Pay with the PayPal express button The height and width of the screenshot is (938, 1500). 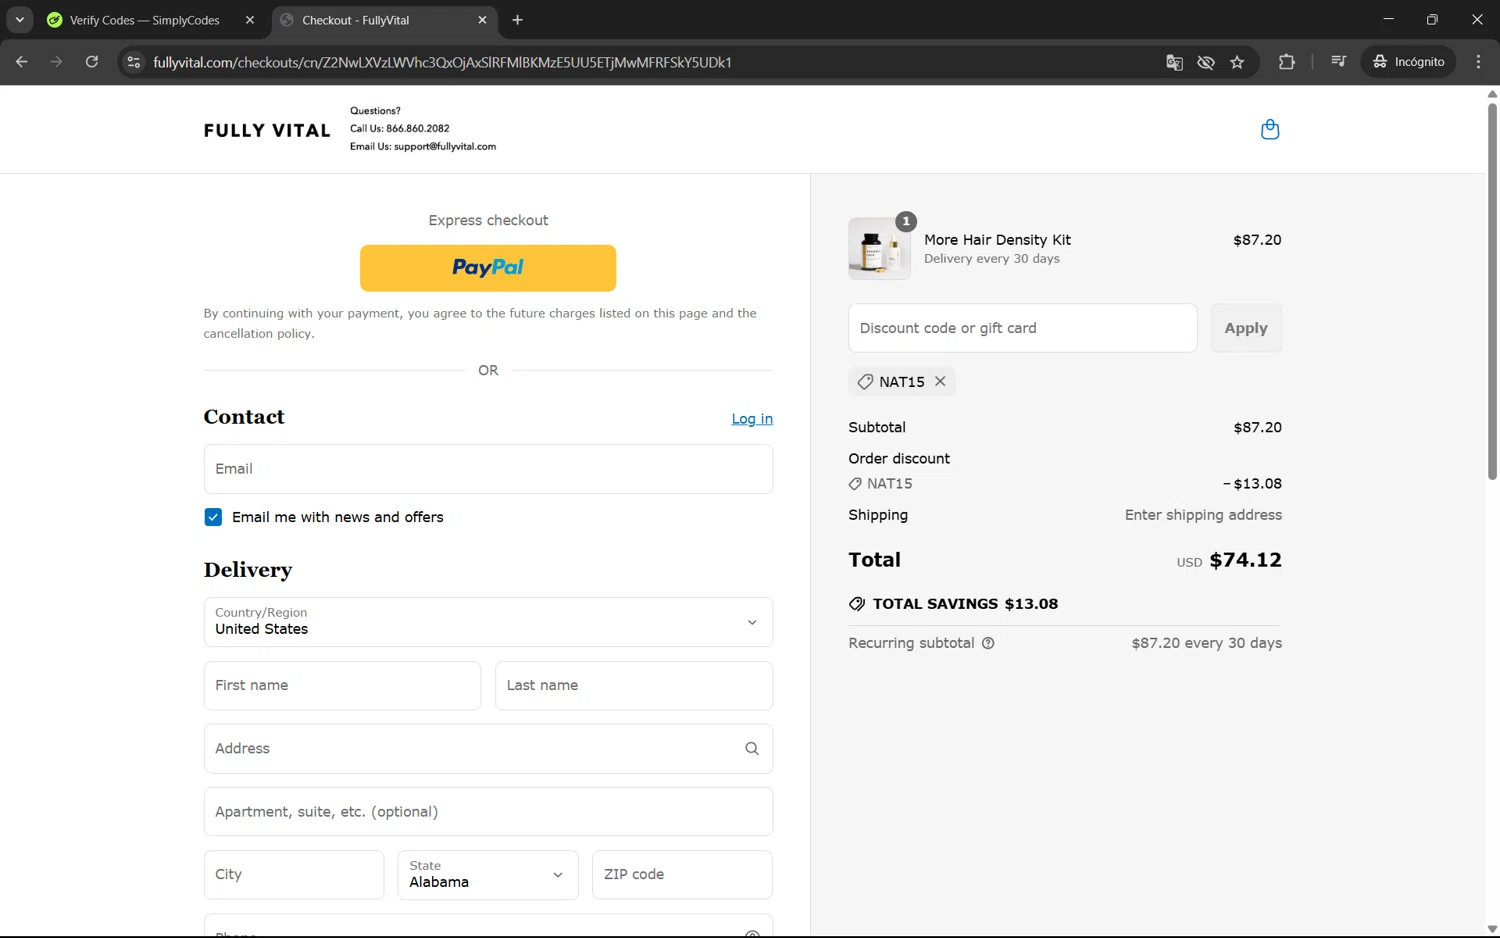(488, 268)
